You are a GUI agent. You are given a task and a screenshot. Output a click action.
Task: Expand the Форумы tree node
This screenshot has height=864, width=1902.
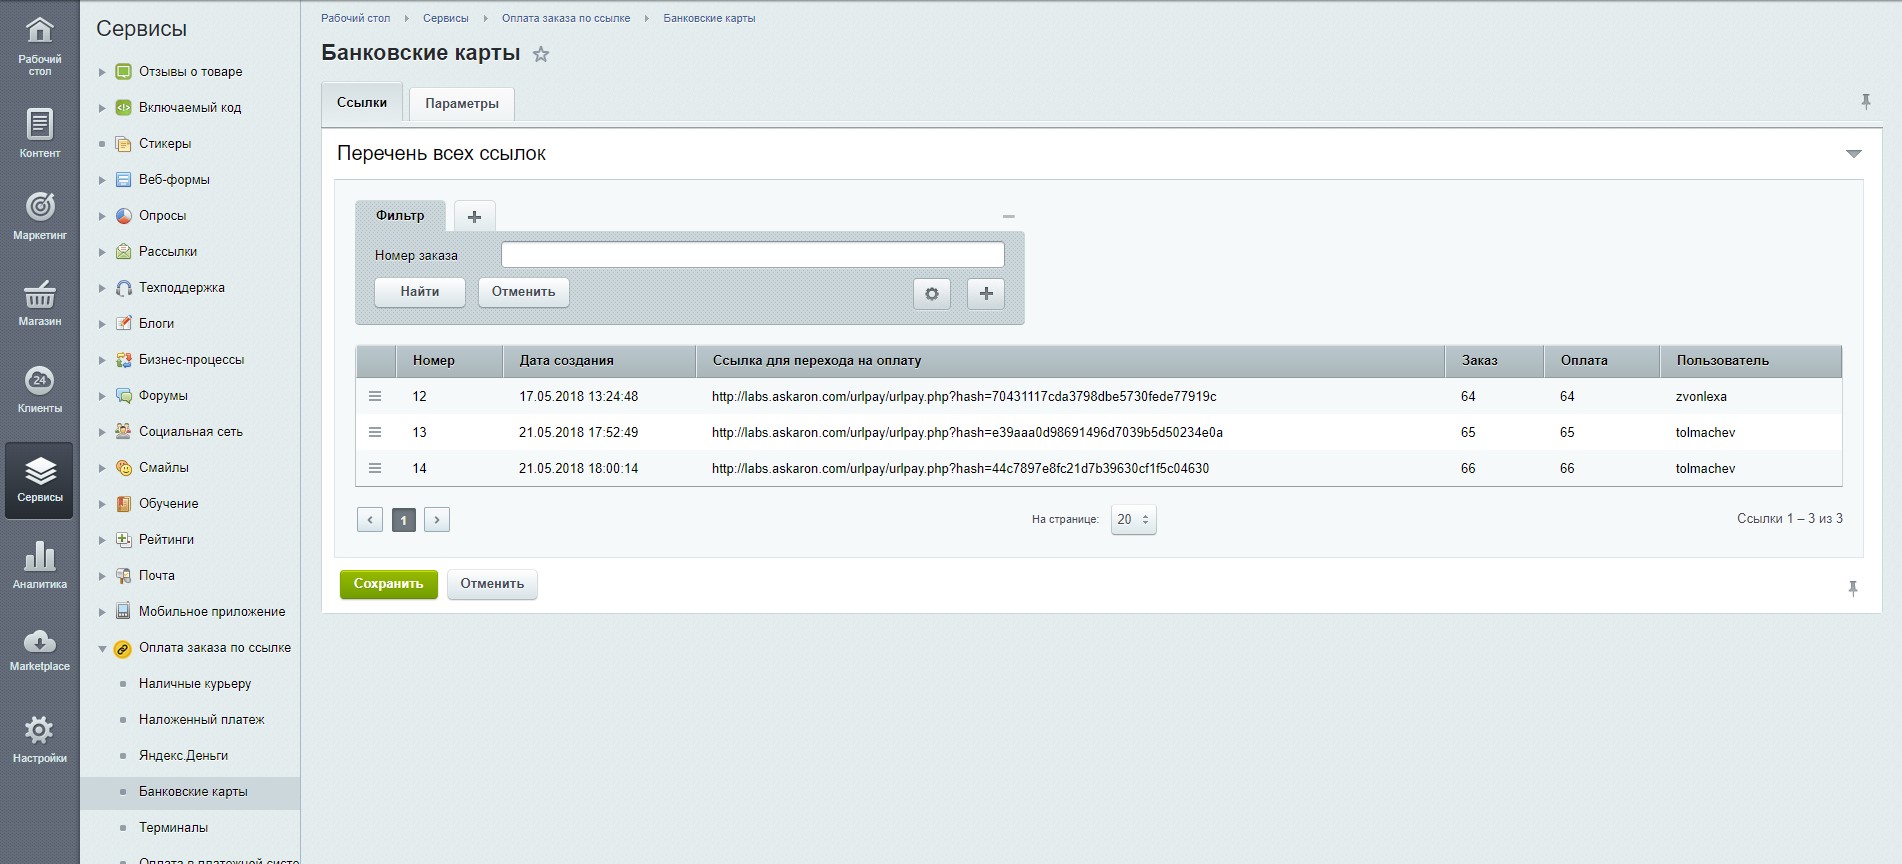[102, 396]
